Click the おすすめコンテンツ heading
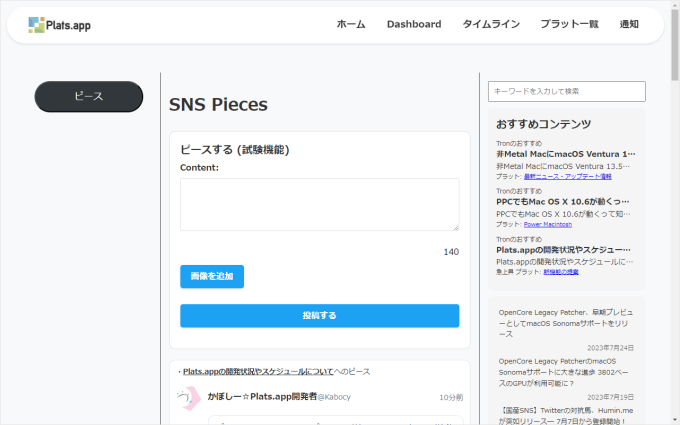This screenshot has height=425, width=680. tap(543, 124)
